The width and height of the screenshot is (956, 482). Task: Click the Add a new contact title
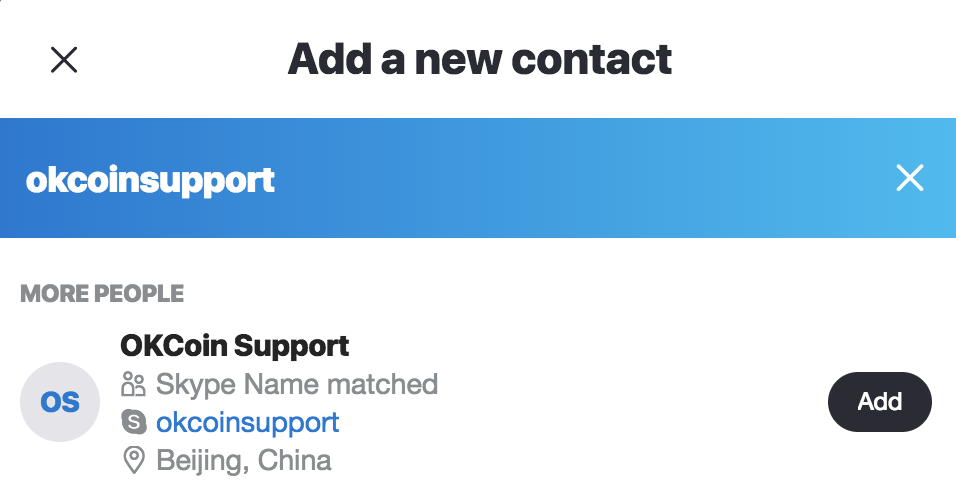pyautogui.click(x=479, y=59)
